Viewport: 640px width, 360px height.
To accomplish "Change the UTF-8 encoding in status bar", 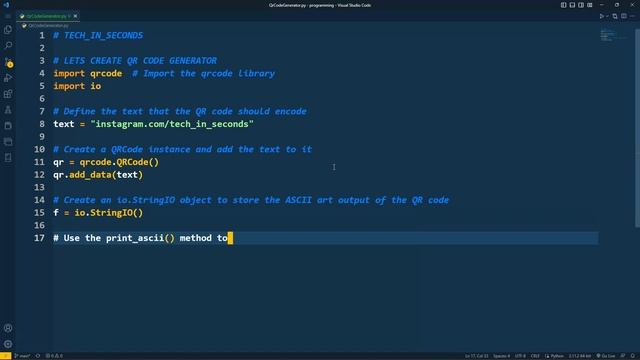I will click(x=520, y=356).
